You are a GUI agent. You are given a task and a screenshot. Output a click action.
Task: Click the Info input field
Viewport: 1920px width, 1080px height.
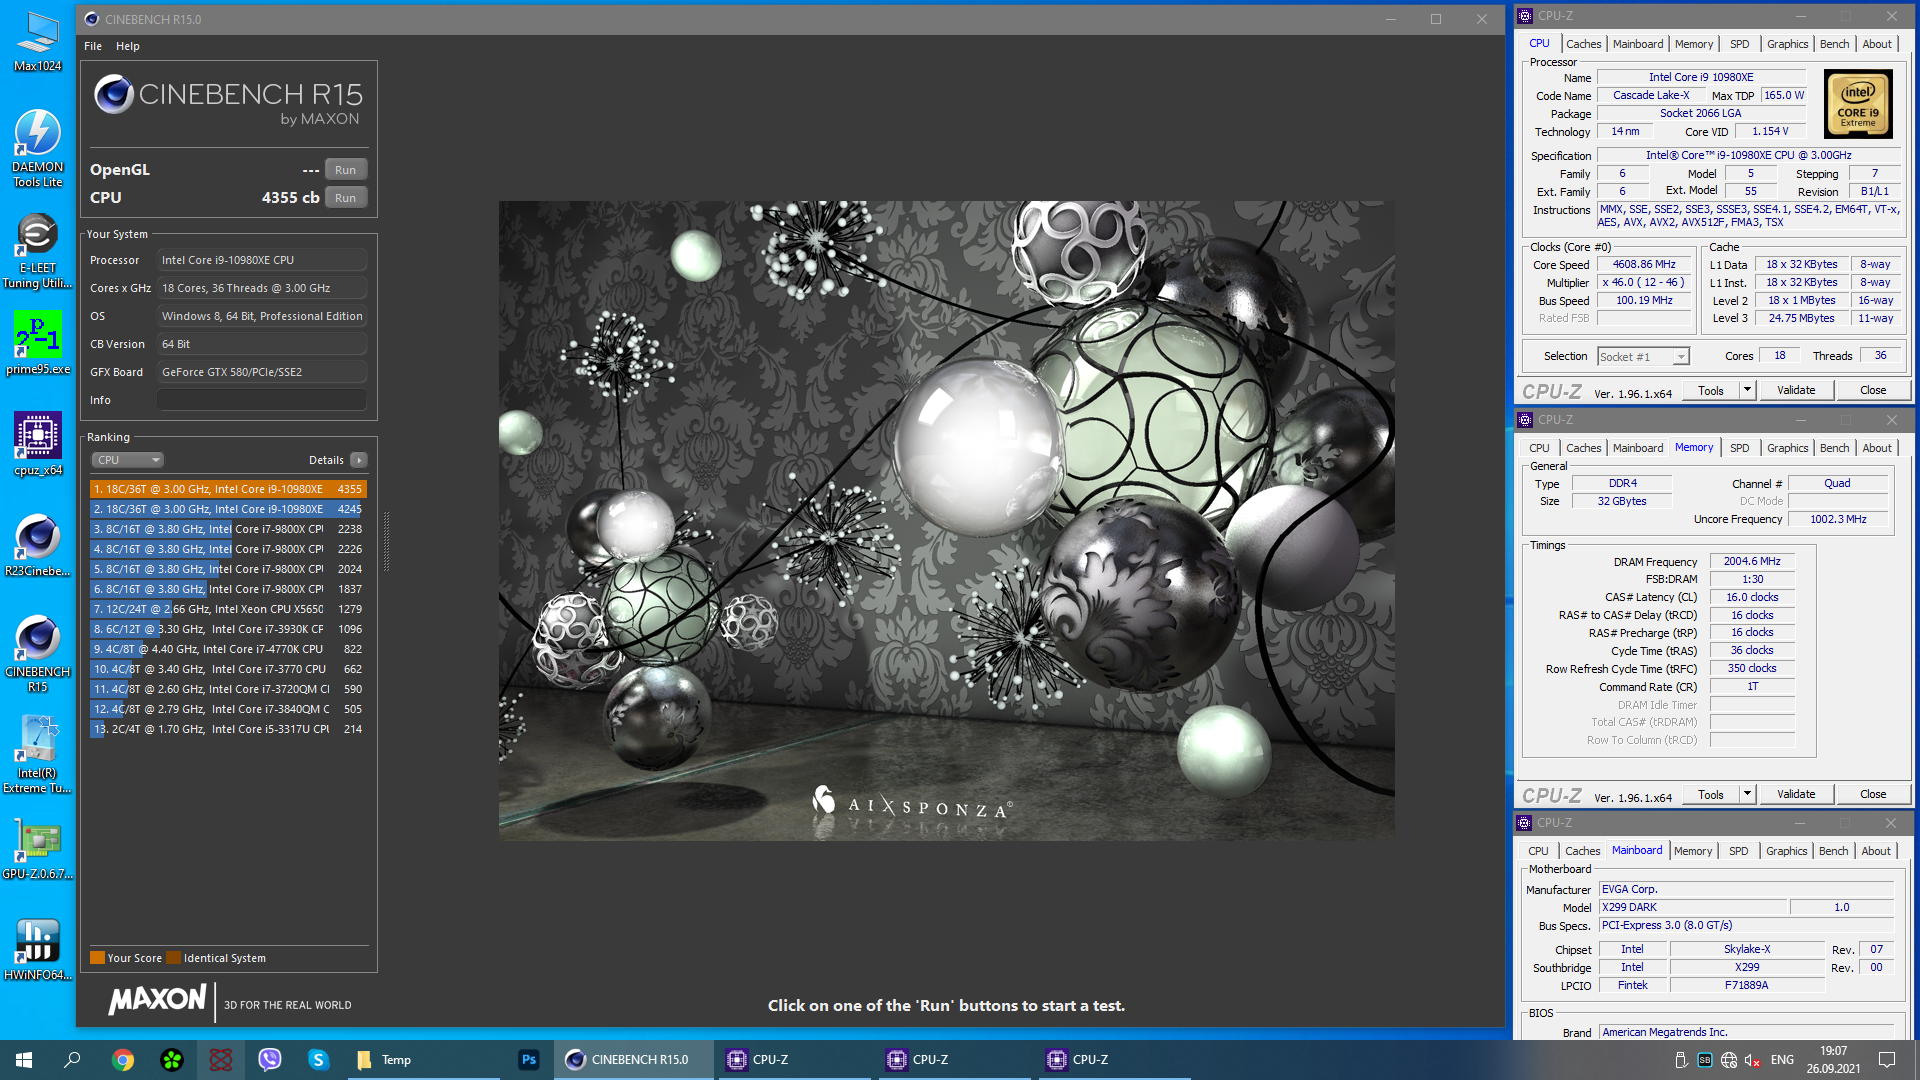click(262, 400)
